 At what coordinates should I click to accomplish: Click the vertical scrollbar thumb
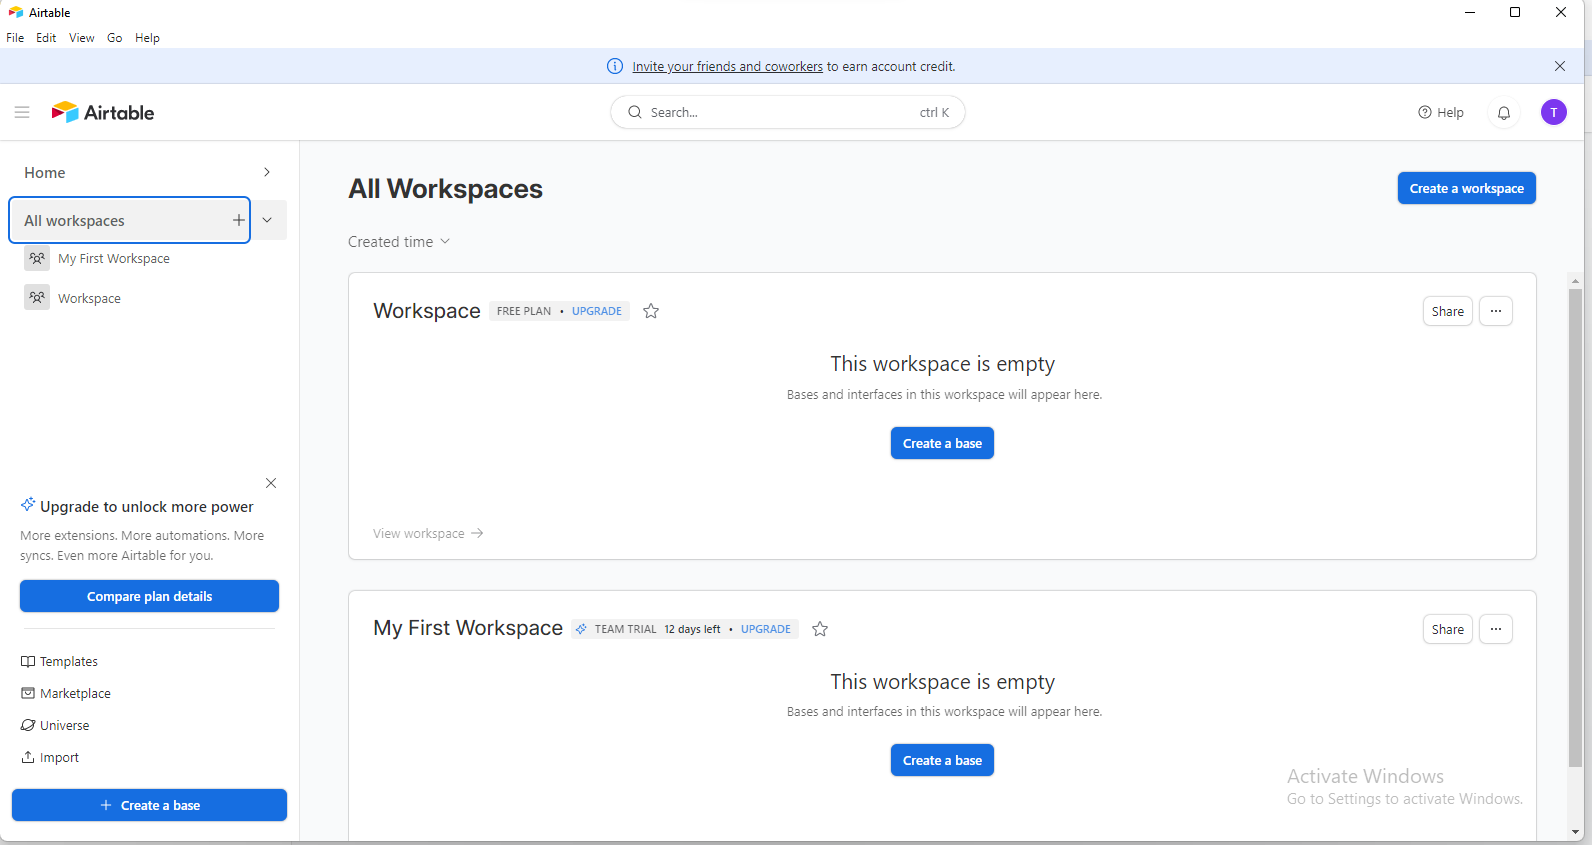pyautogui.click(x=1575, y=527)
